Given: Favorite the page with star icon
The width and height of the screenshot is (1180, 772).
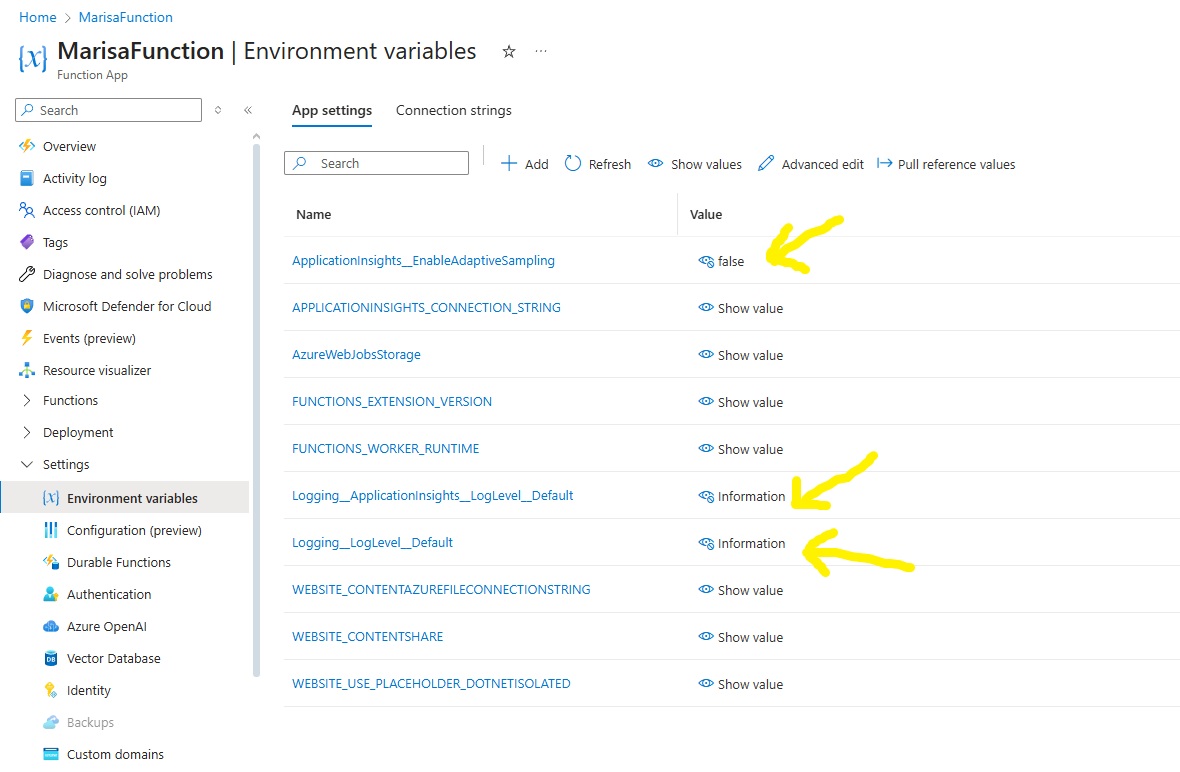Looking at the screenshot, I should coord(509,52).
